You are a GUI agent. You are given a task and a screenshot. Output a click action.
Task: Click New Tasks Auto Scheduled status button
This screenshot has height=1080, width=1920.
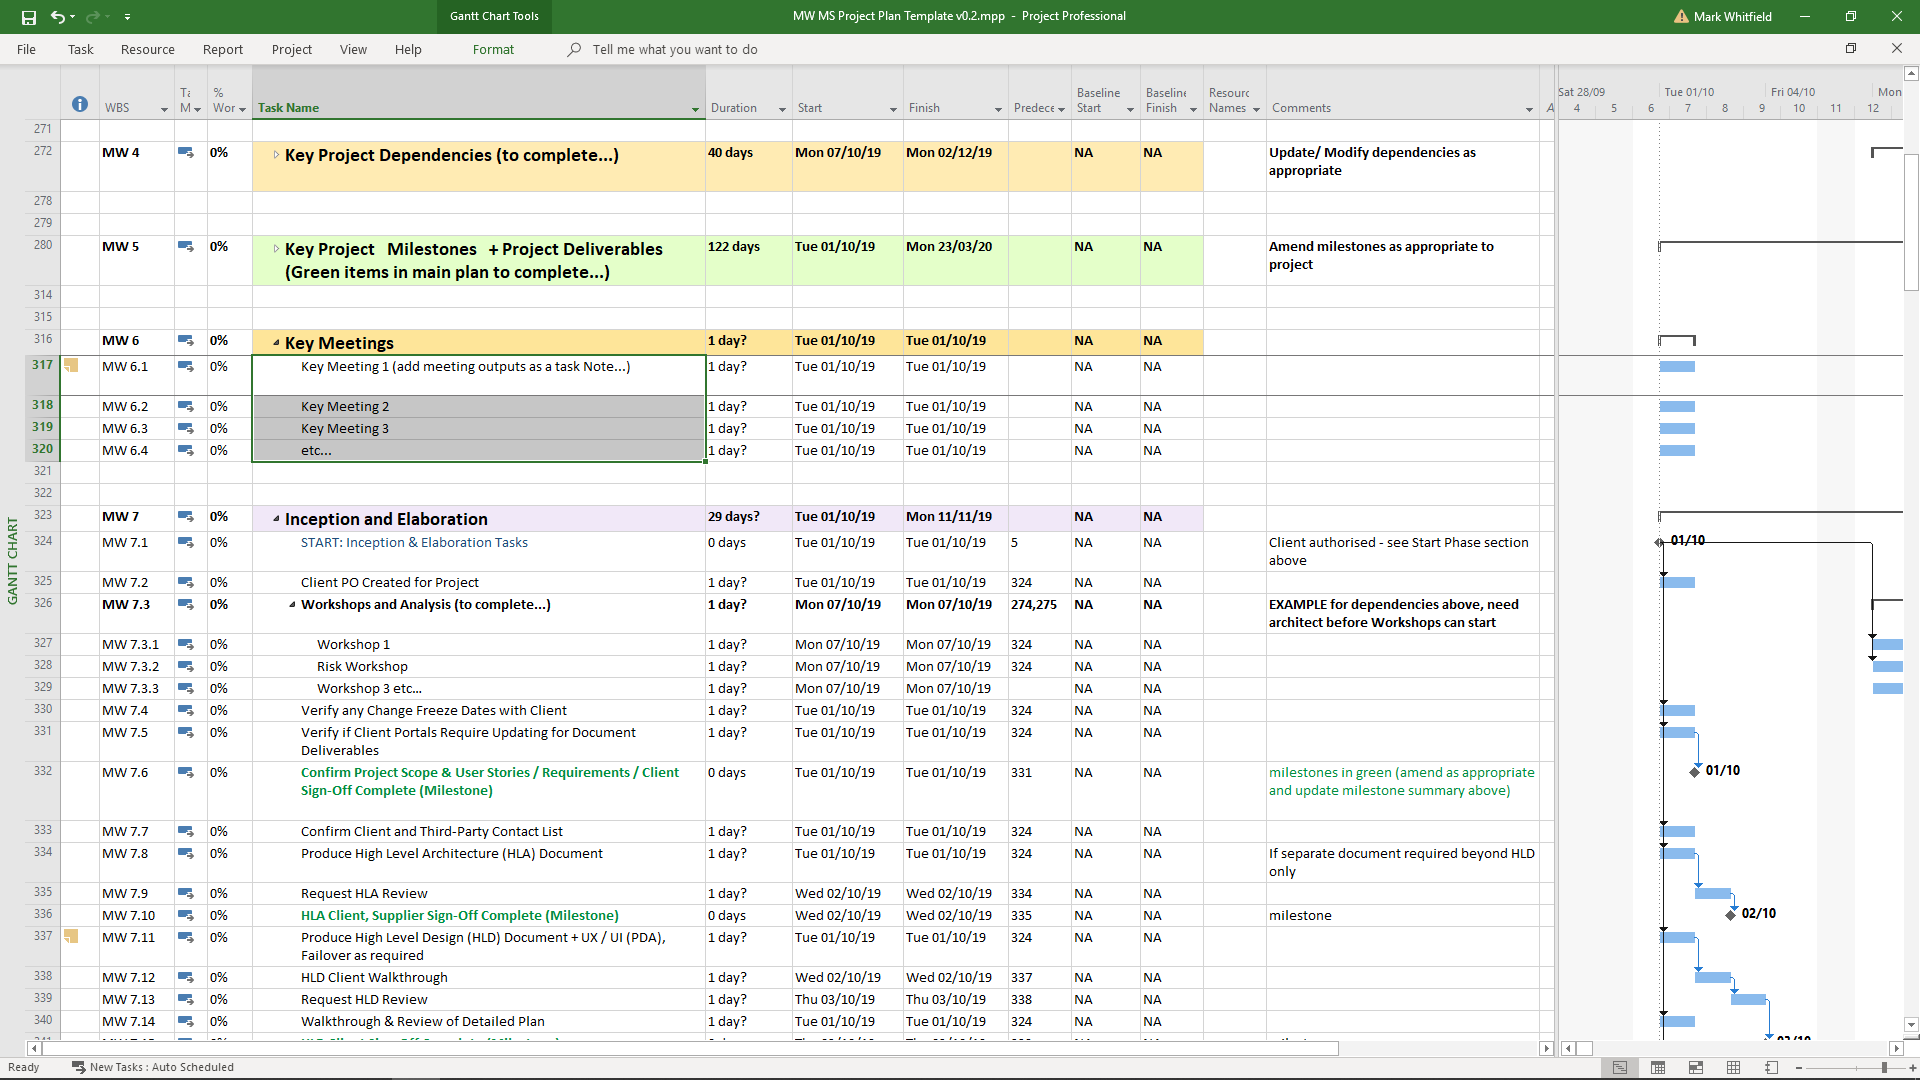[153, 1067]
